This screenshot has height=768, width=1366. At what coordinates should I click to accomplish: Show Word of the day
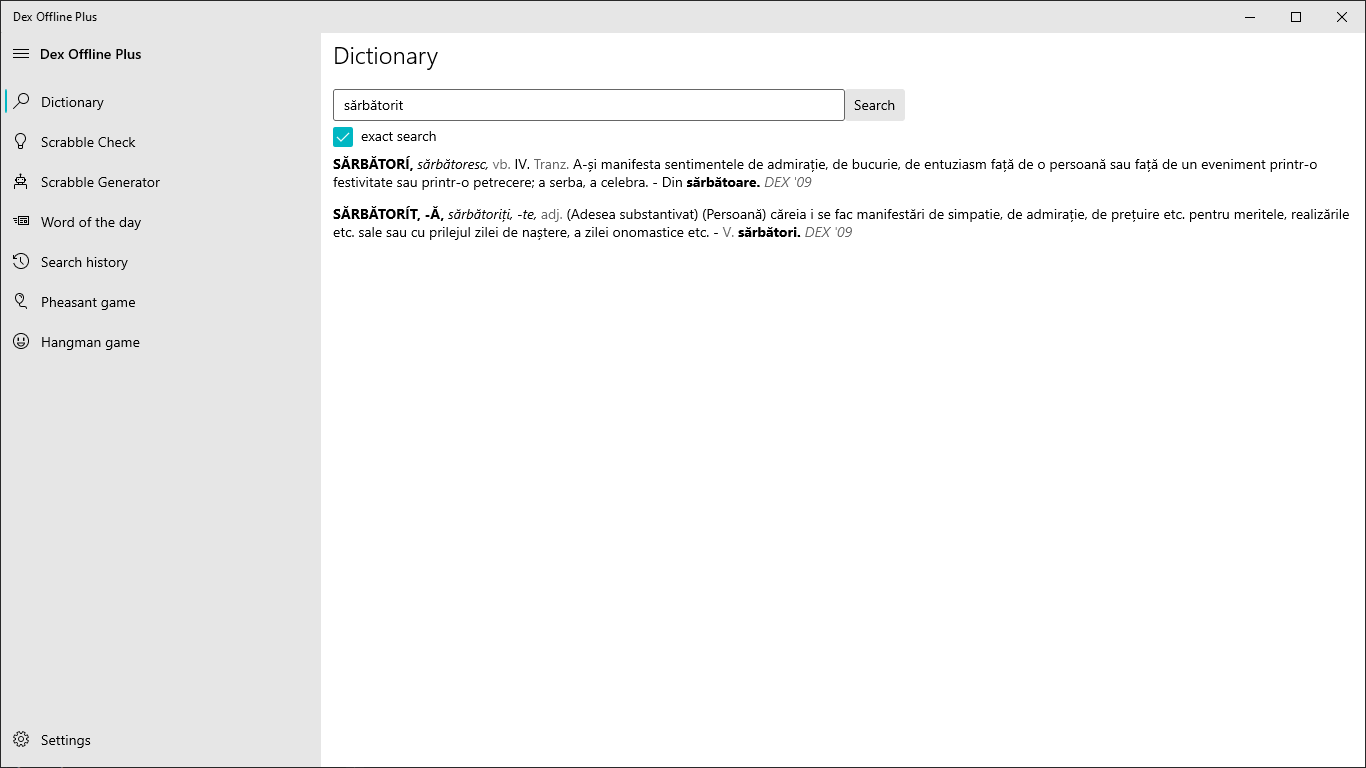pos(160,222)
